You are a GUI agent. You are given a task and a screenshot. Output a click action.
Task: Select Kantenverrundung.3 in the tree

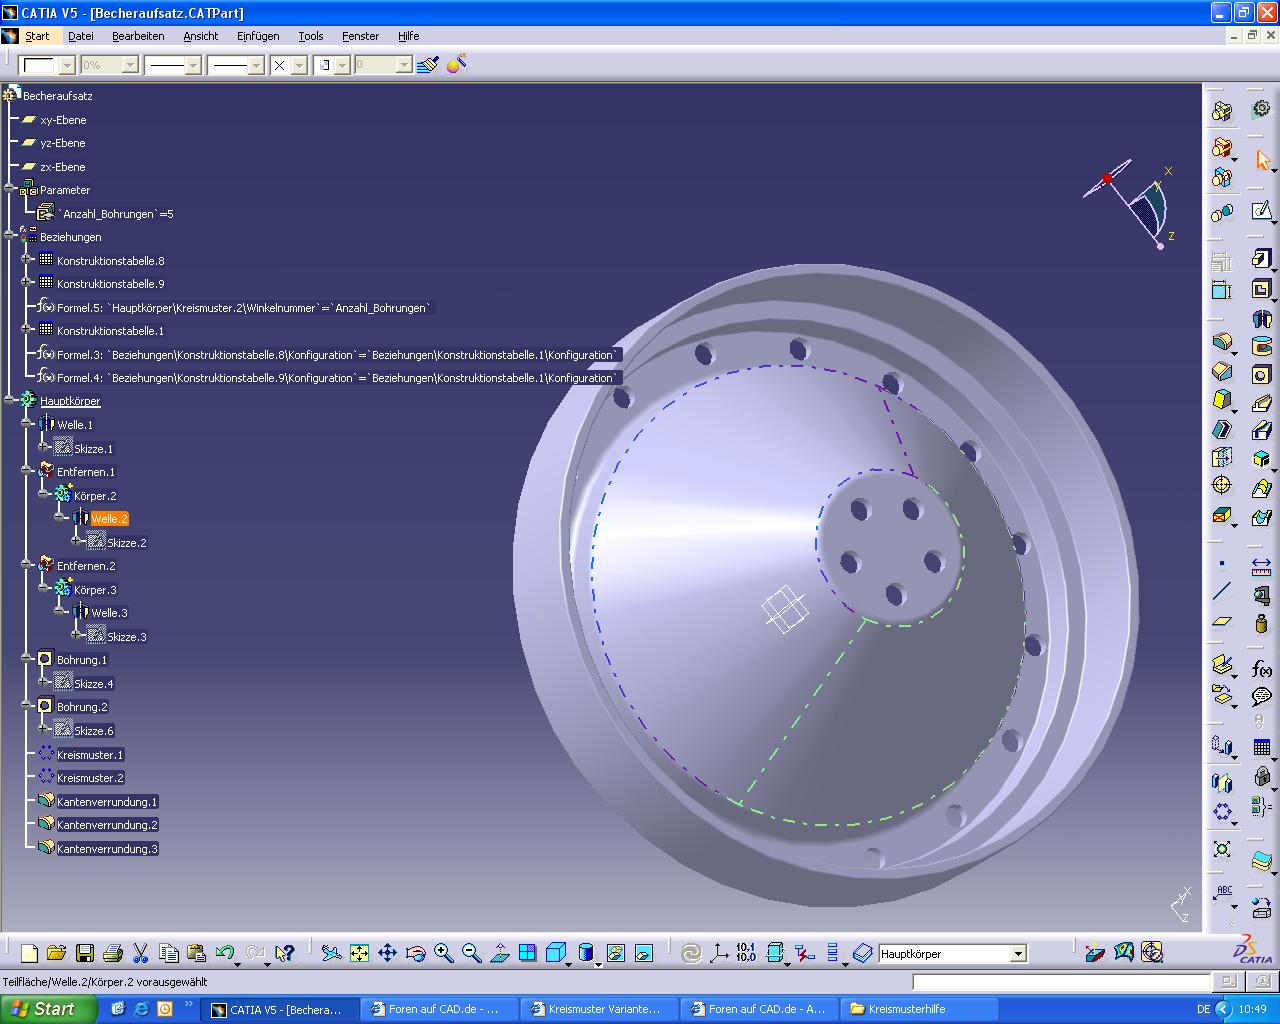pos(107,849)
